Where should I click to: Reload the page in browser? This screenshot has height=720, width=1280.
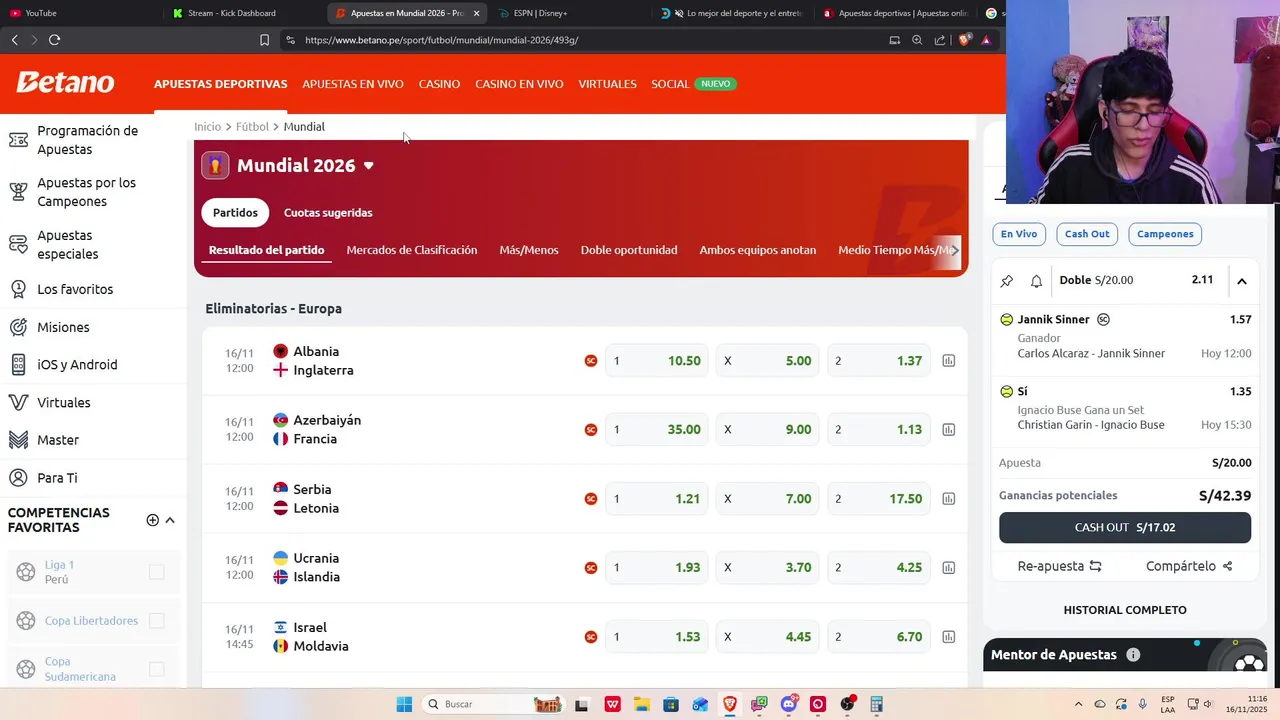(54, 40)
